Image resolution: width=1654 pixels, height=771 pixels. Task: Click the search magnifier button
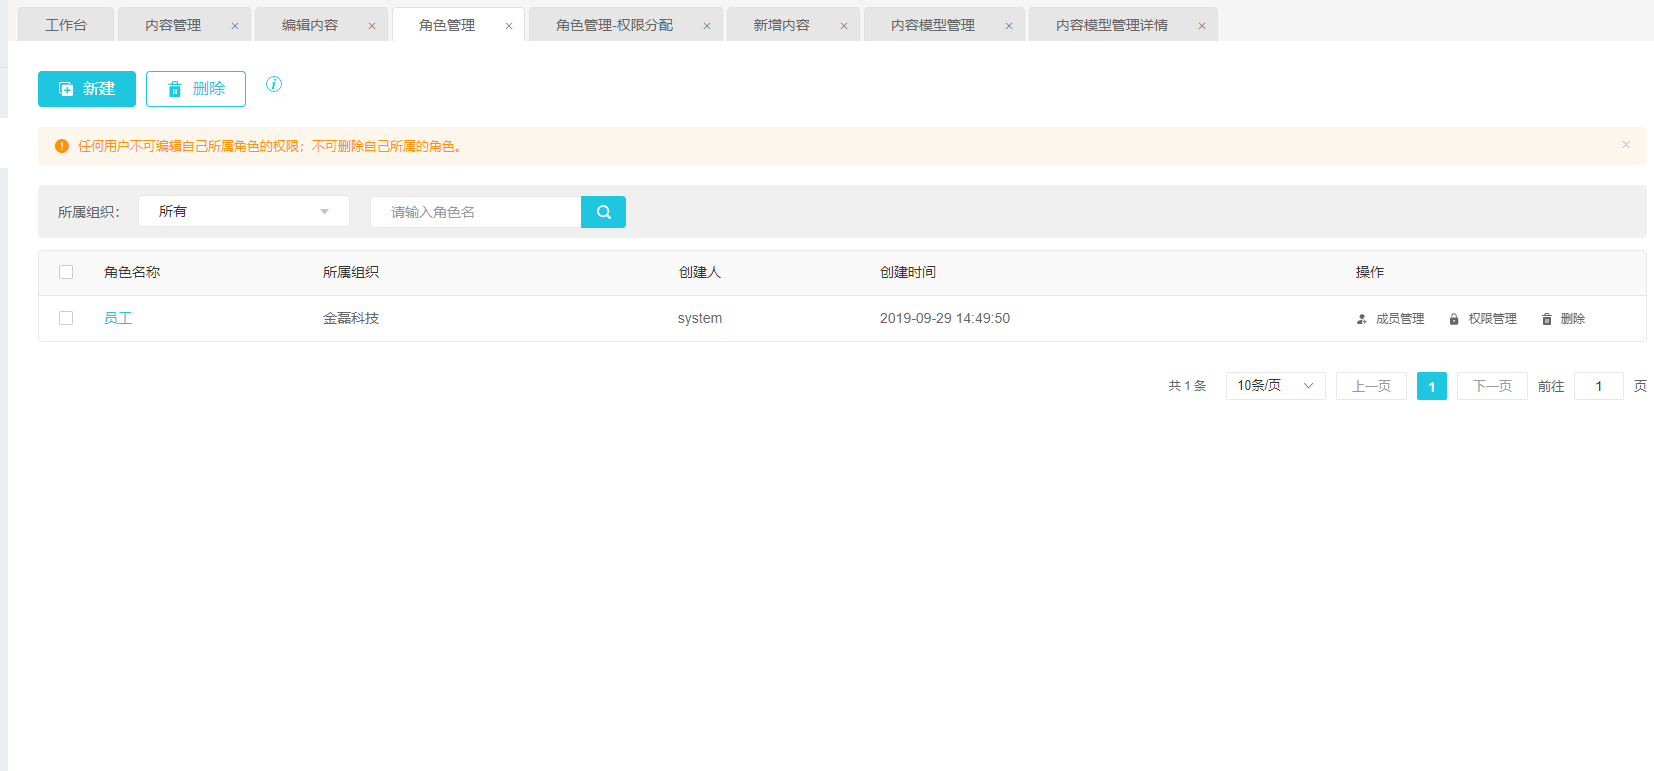click(603, 212)
